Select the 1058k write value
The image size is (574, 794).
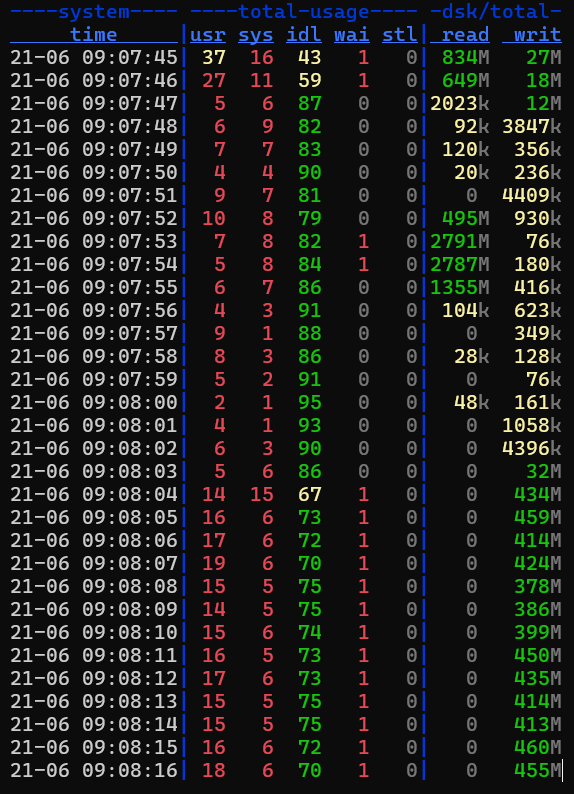click(x=532, y=425)
